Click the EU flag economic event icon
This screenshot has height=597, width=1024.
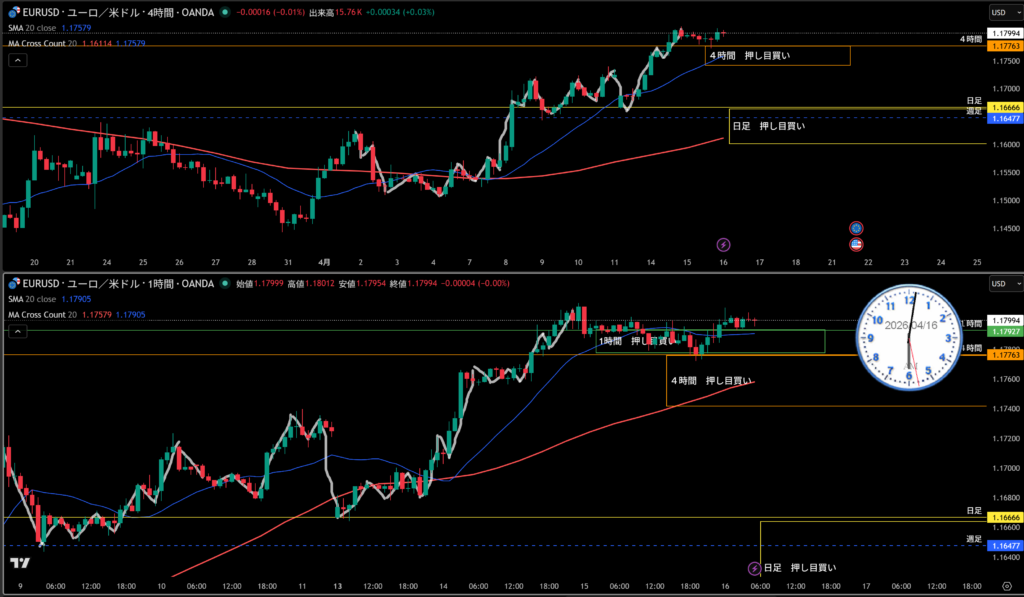[x=856, y=228]
